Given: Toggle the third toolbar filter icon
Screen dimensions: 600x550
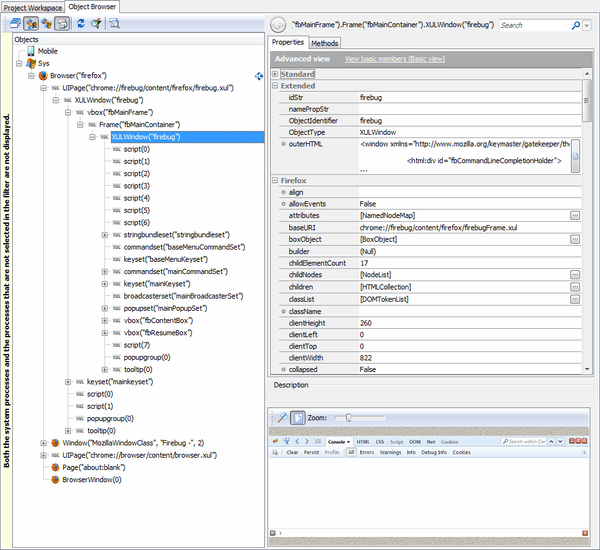Looking at the screenshot, I should [48, 23].
